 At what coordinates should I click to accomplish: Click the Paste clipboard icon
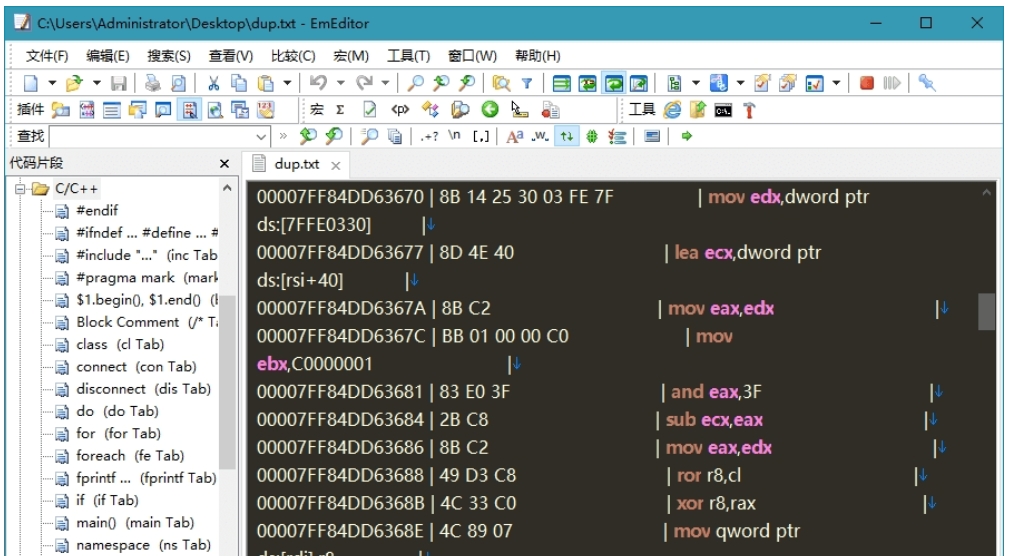265,83
